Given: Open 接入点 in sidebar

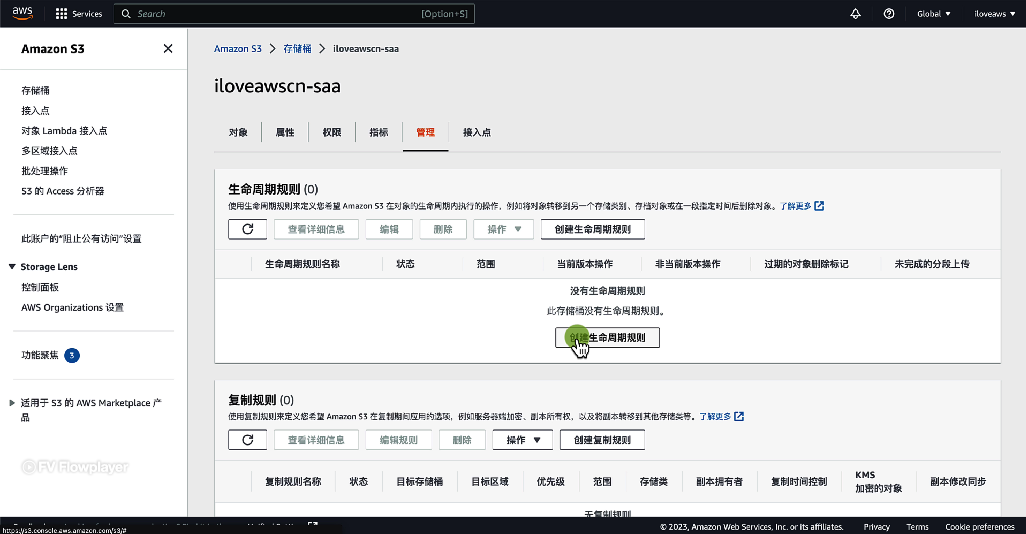Looking at the screenshot, I should [x=35, y=111].
